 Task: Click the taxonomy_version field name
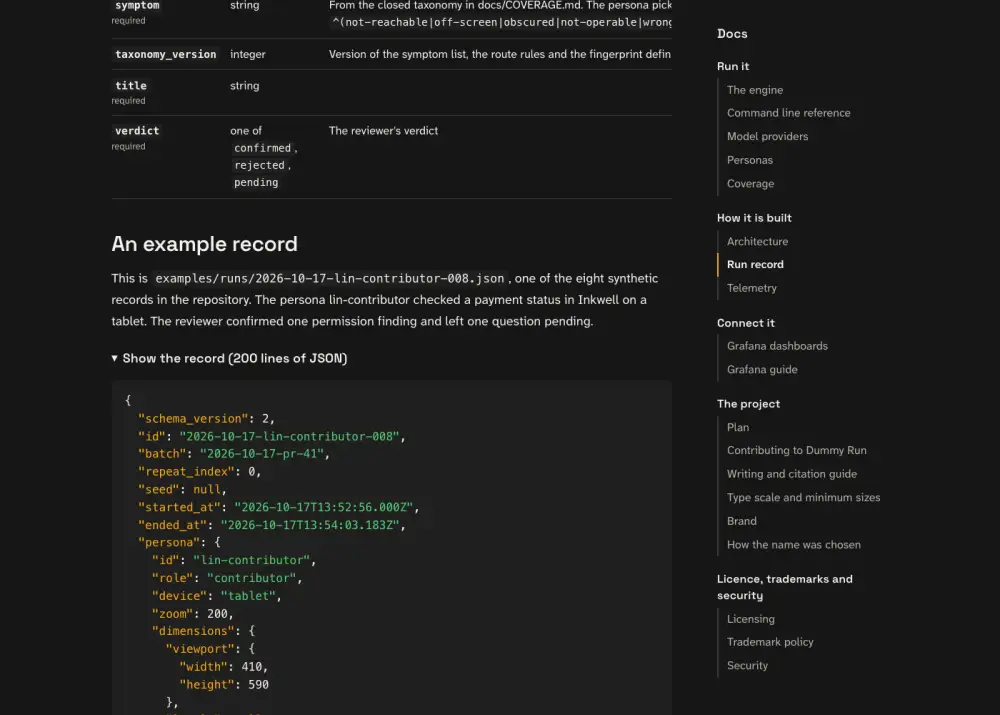coord(165,55)
